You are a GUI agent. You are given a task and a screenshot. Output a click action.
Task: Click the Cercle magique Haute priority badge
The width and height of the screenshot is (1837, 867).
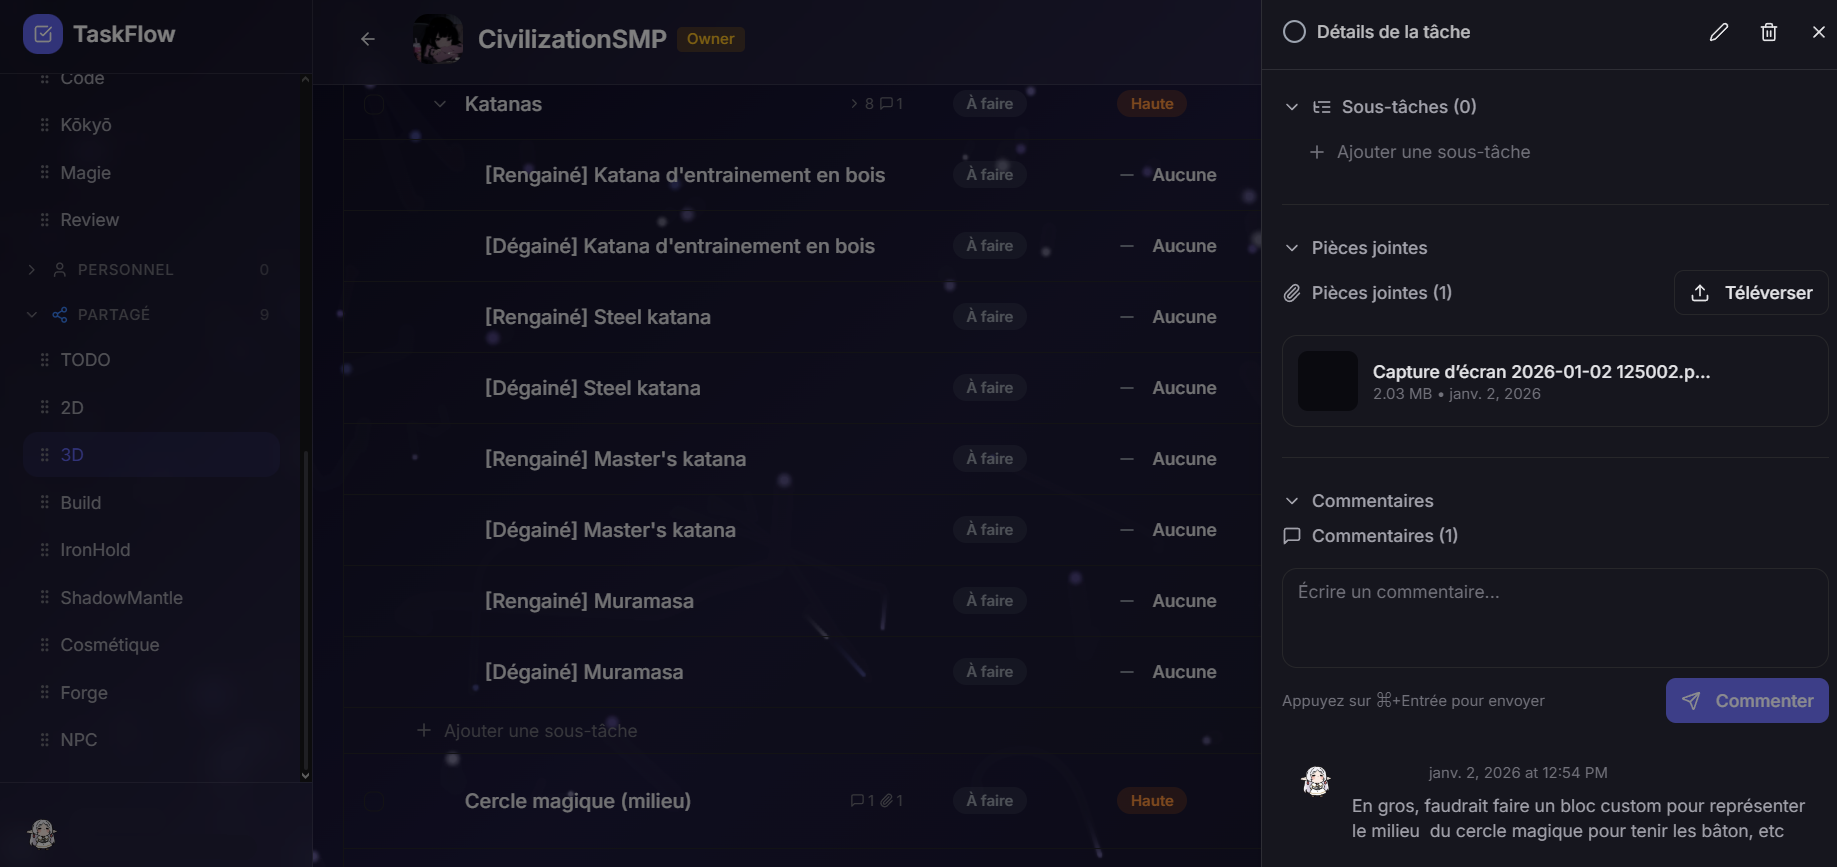1152,801
